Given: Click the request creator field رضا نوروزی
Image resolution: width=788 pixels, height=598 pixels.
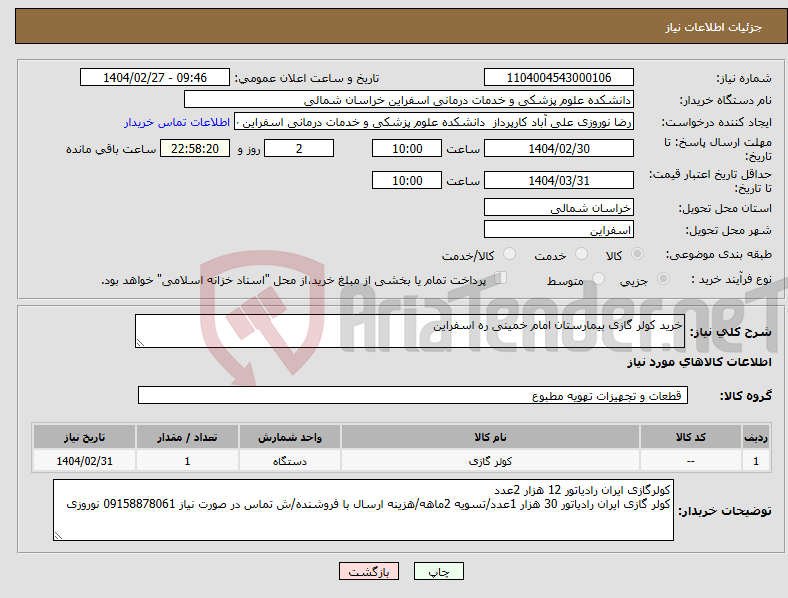Looking at the screenshot, I should pos(434,122).
